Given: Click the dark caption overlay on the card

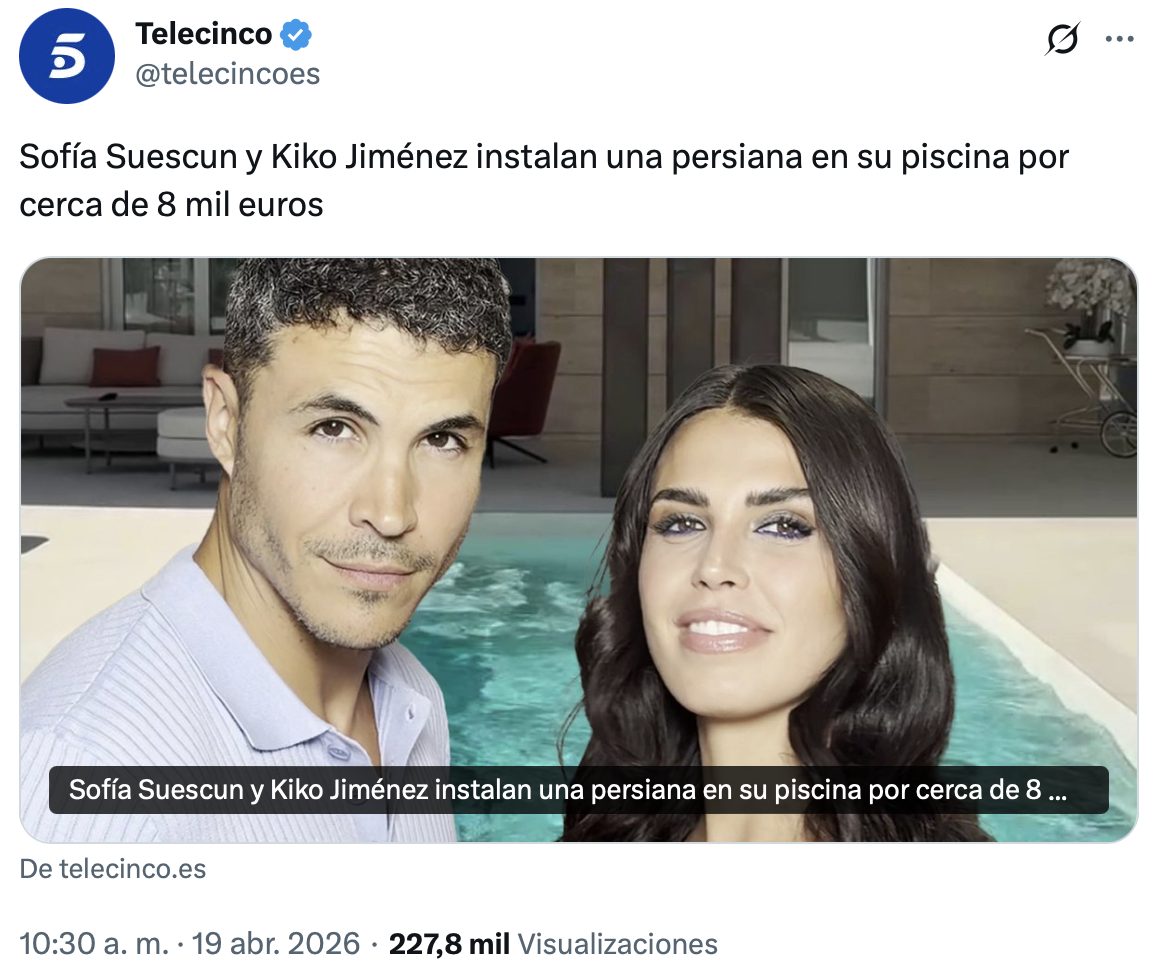Looking at the screenshot, I should point(579,790).
